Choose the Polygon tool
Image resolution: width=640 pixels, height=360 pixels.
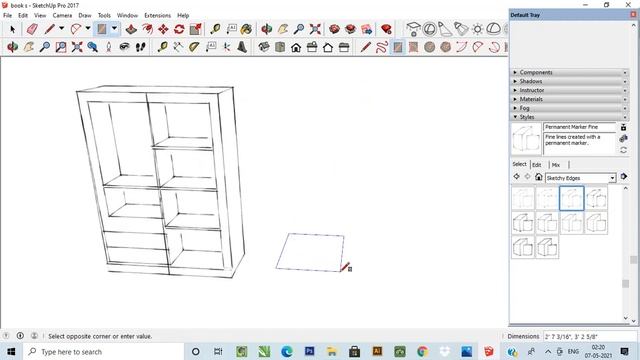(445, 47)
